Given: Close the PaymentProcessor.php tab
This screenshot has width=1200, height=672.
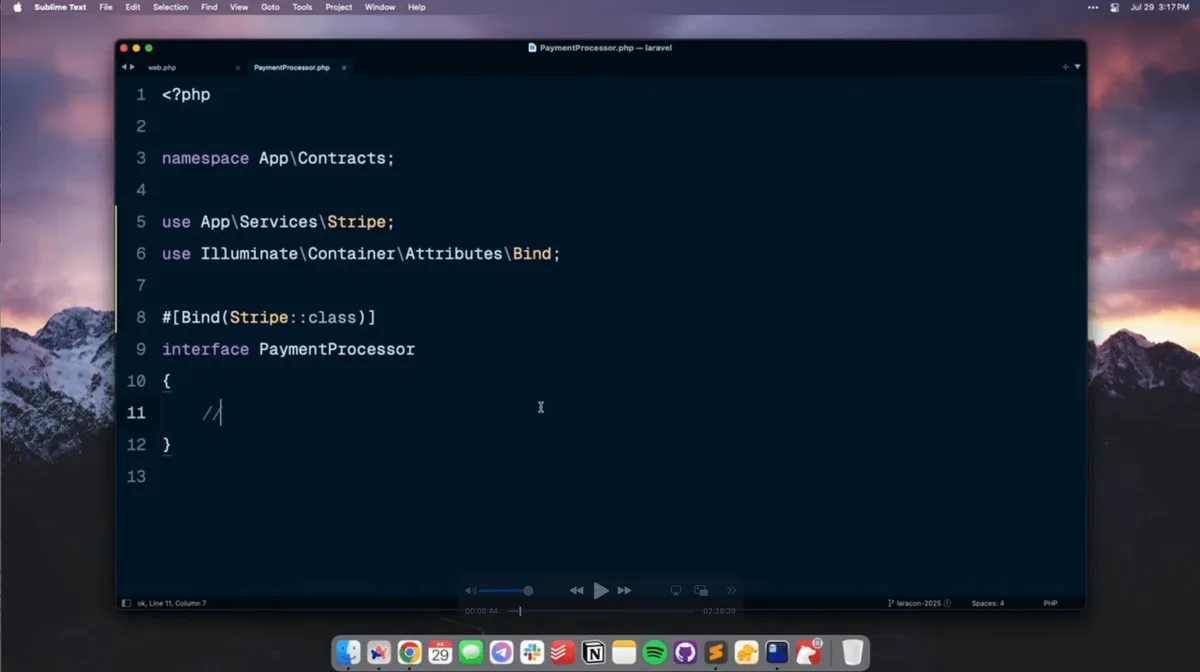Looking at the screenshot, I should (343, 67).
